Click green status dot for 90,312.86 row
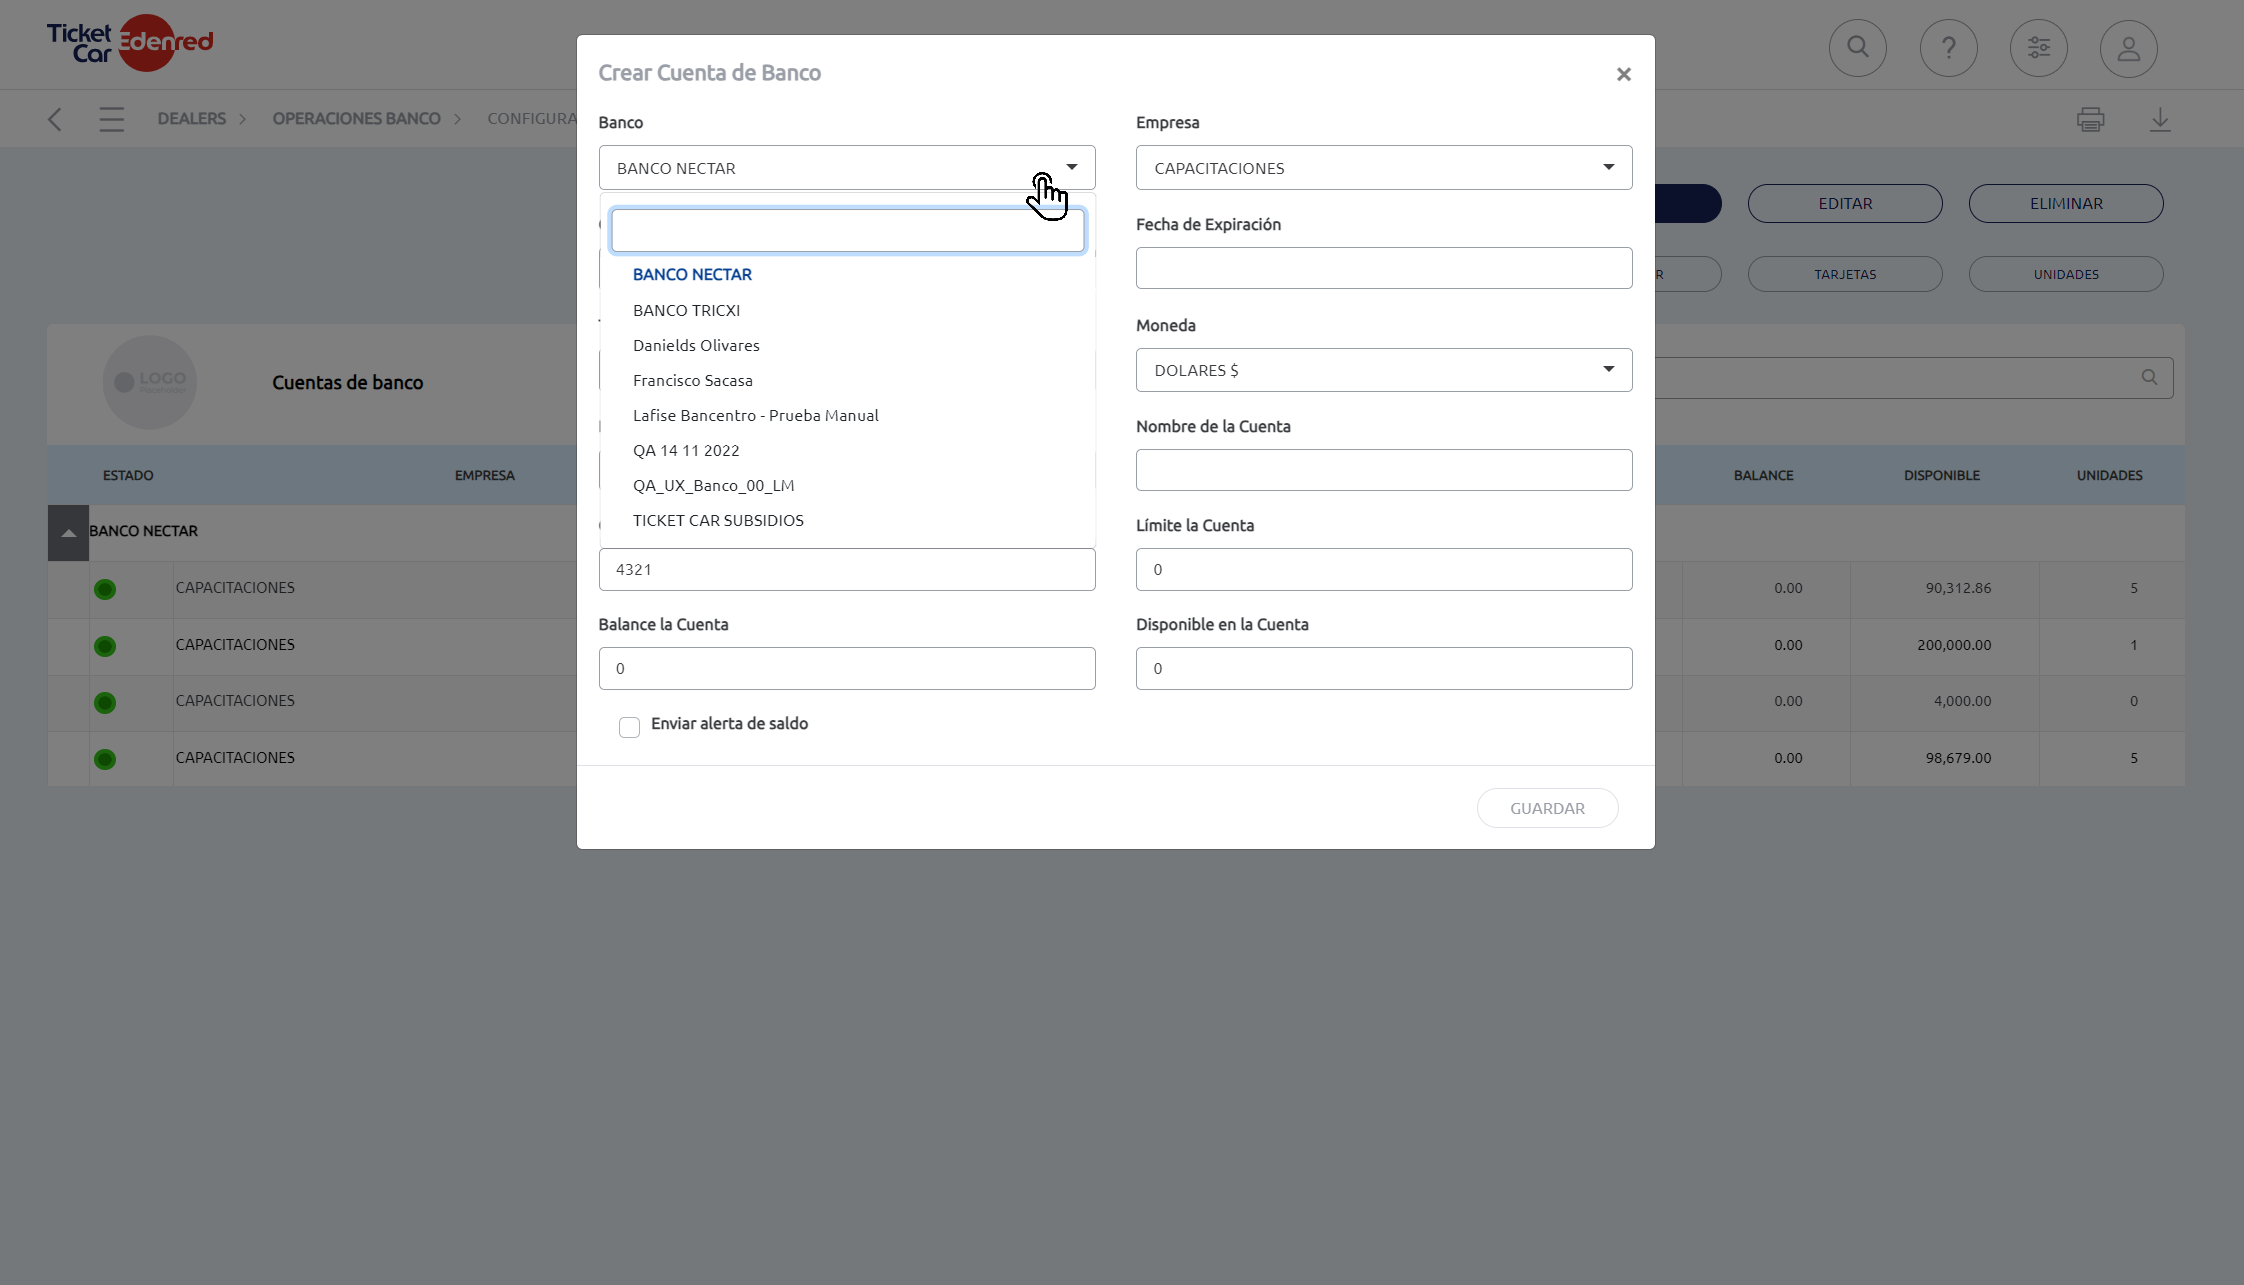The height and width of the screenshot is (1285, 2244). click(105, 589)
